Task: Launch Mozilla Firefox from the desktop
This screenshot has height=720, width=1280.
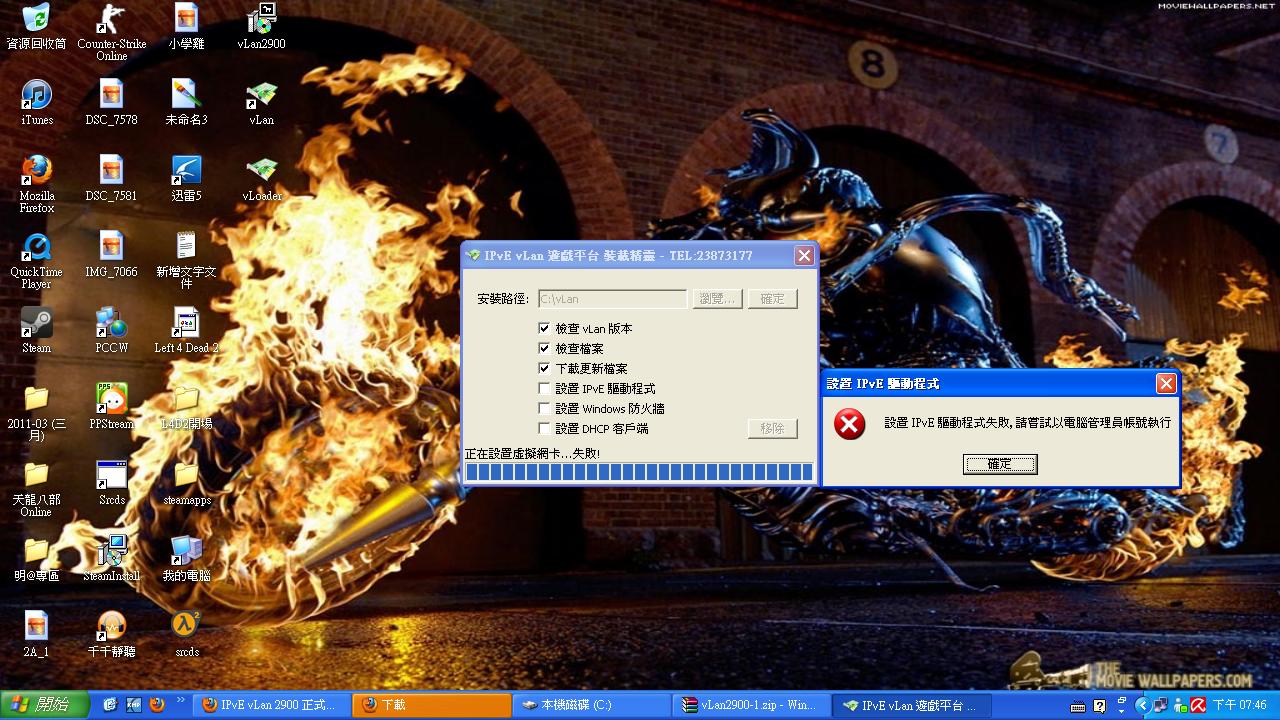Action: click(x=36, y=184)
